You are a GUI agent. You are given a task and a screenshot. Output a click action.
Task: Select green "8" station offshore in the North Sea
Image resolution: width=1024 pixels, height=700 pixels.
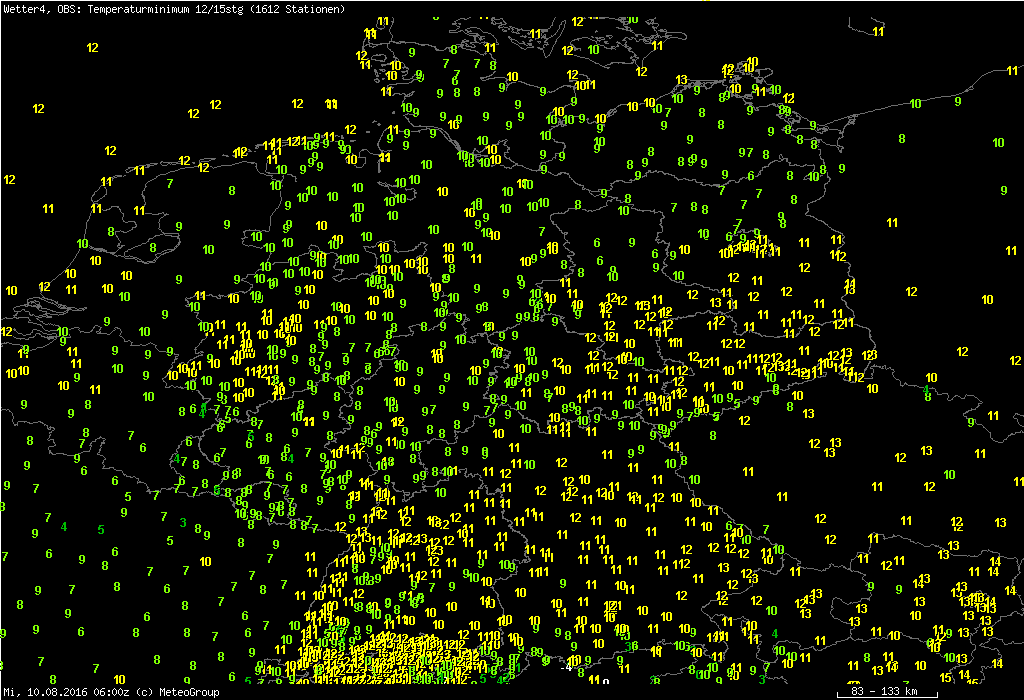pos(232,190)
